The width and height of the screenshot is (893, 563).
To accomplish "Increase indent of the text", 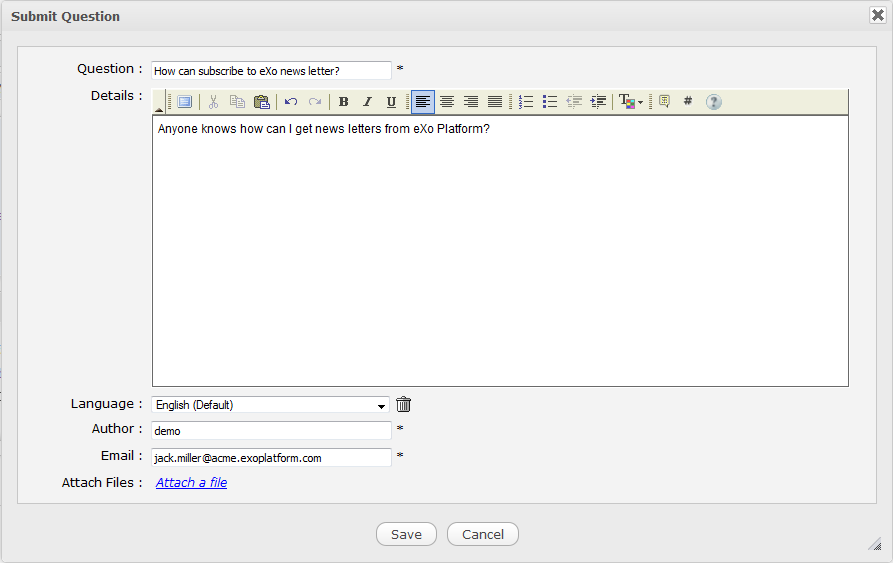I will click(598, 102).
